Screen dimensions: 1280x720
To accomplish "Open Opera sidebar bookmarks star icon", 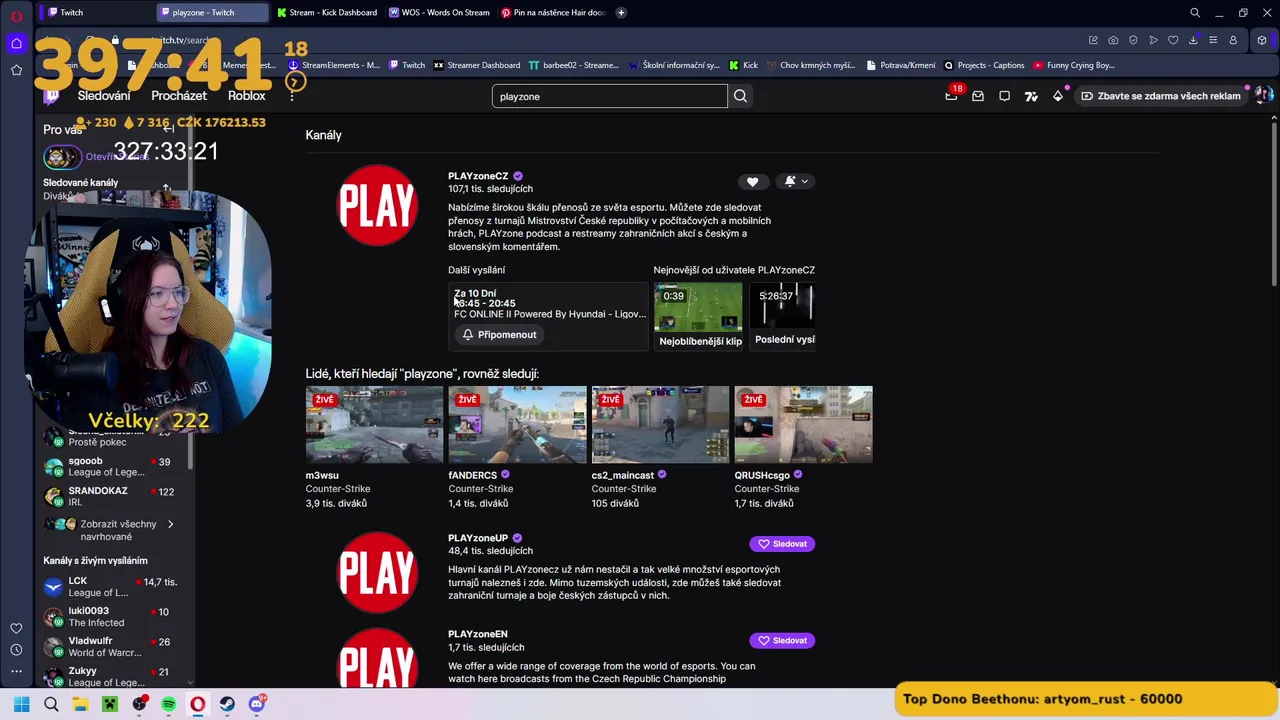I will click(16, 70).
